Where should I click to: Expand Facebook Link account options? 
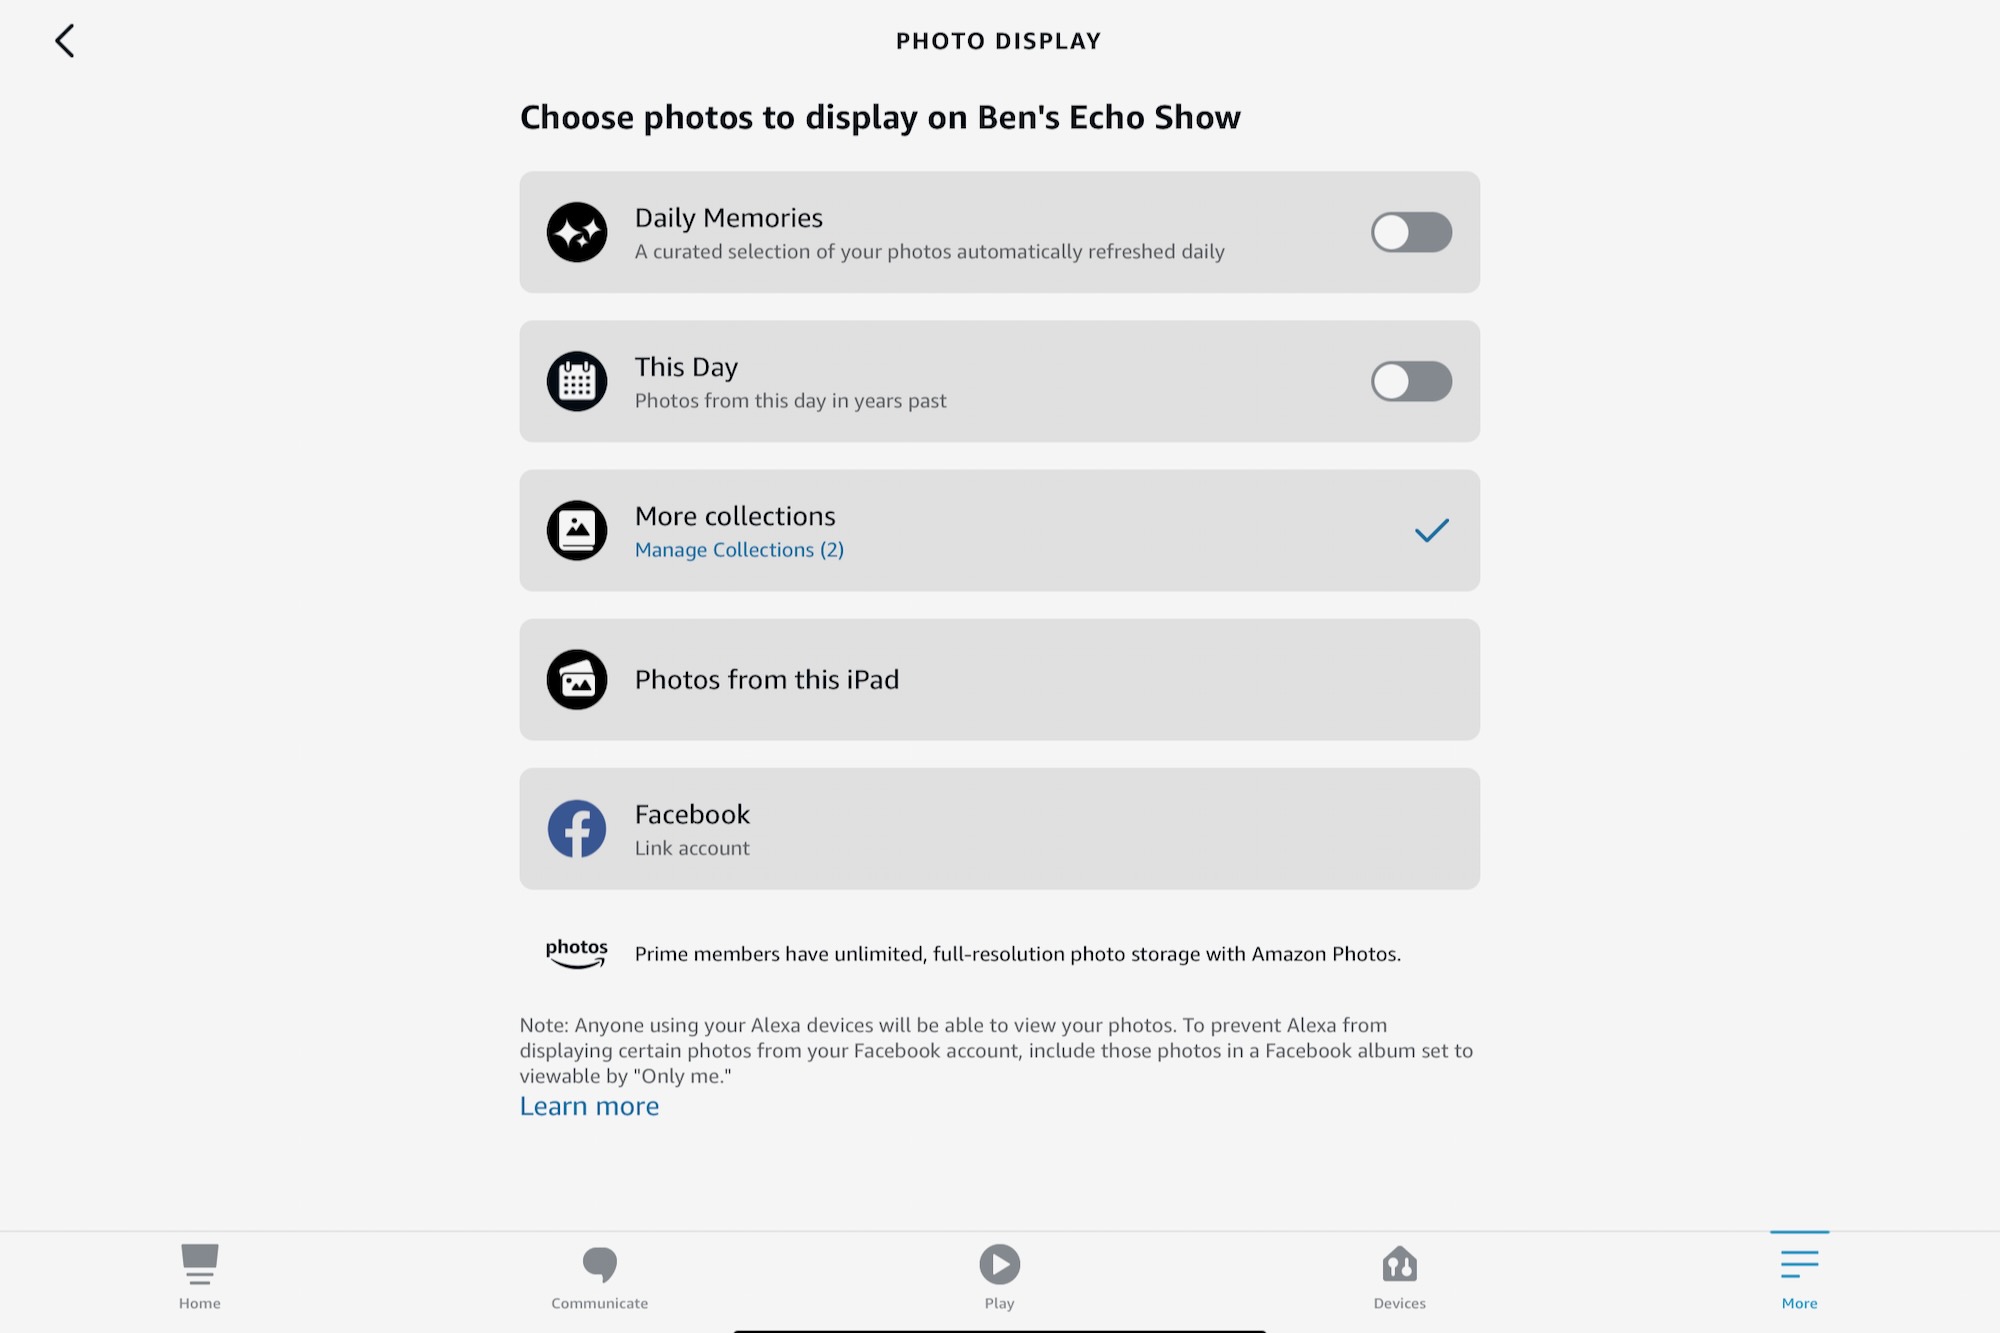click(999, 827)
